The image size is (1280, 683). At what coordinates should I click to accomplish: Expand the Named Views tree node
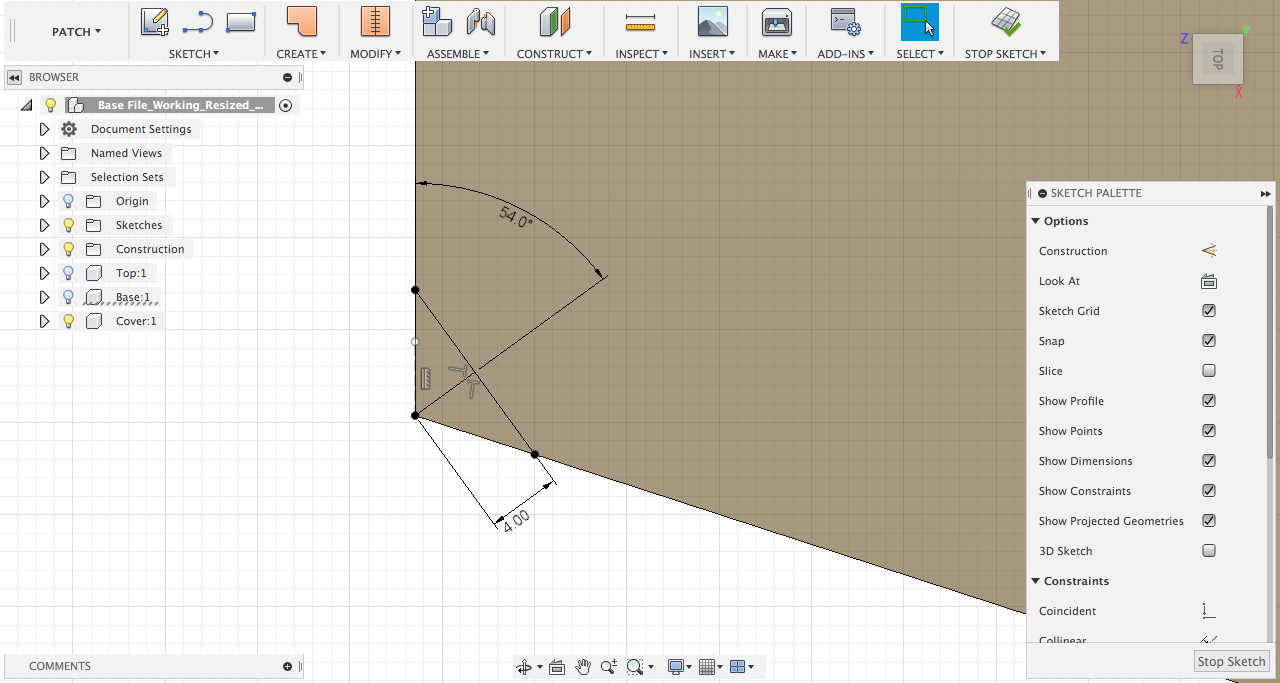click(44, 153)
